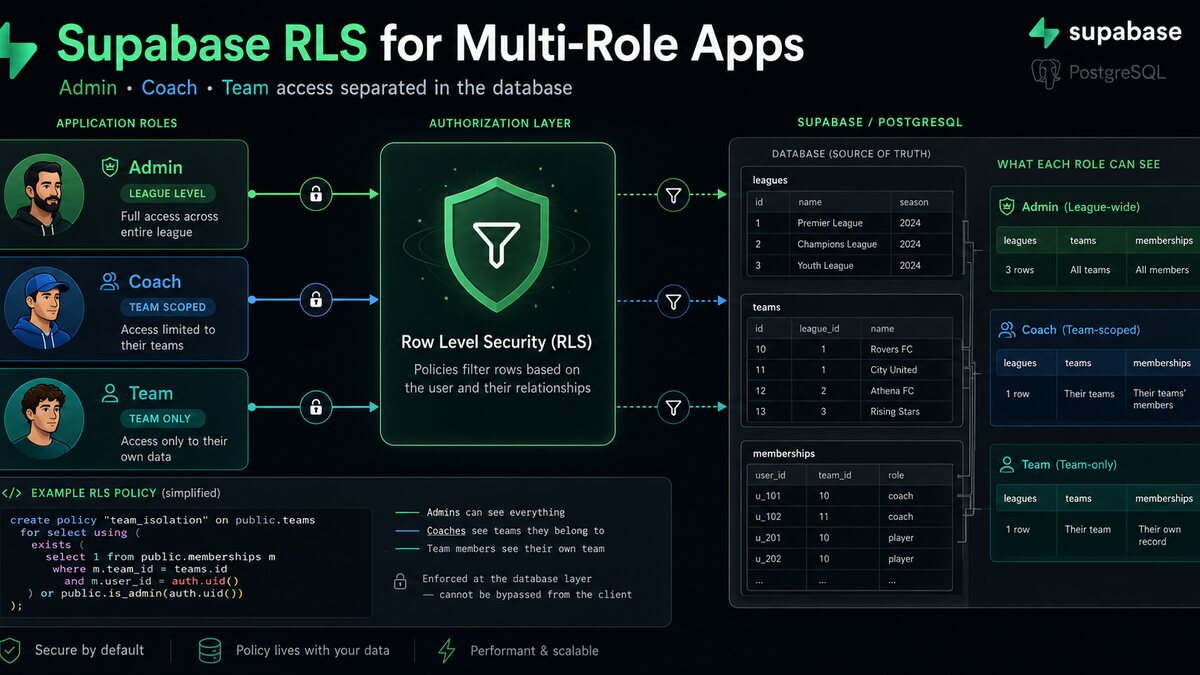Click the green filter icon toward leagues table
The width and height of the screenshot is (1200, 675).
[x=674, y=194]
